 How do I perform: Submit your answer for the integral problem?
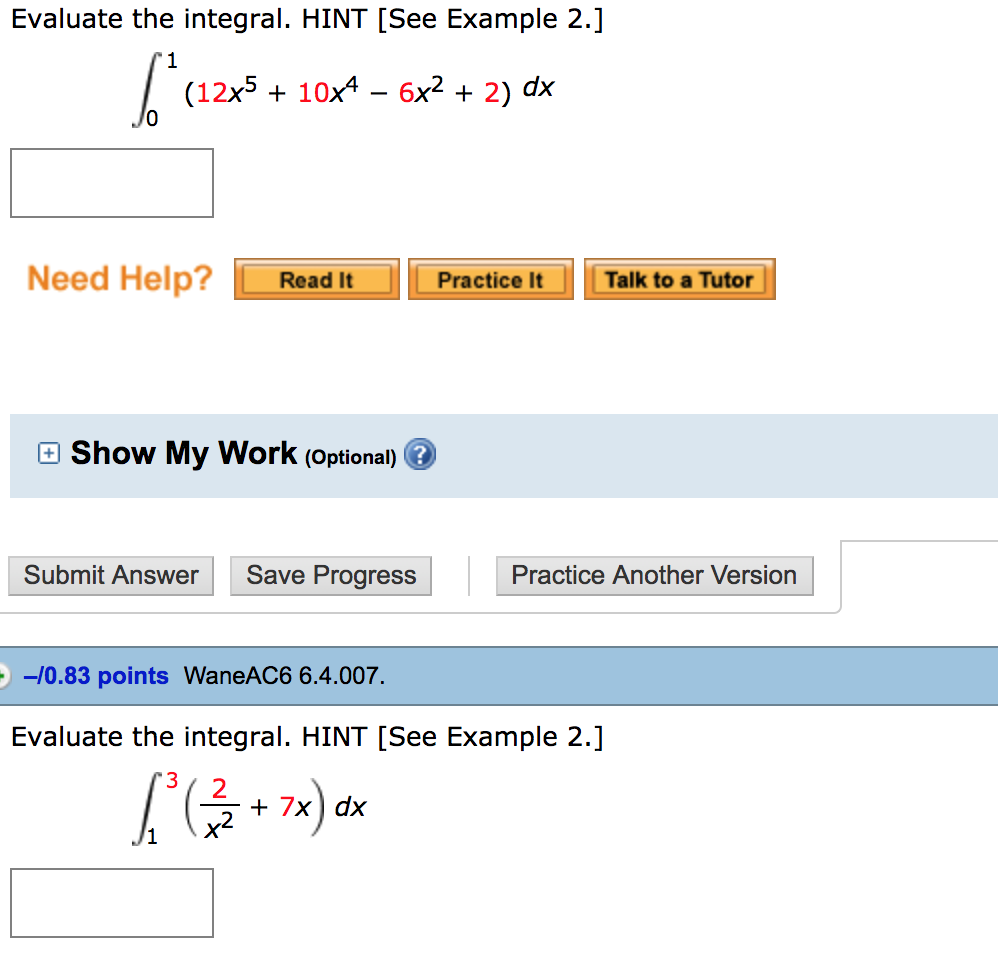tap(110, 575)
